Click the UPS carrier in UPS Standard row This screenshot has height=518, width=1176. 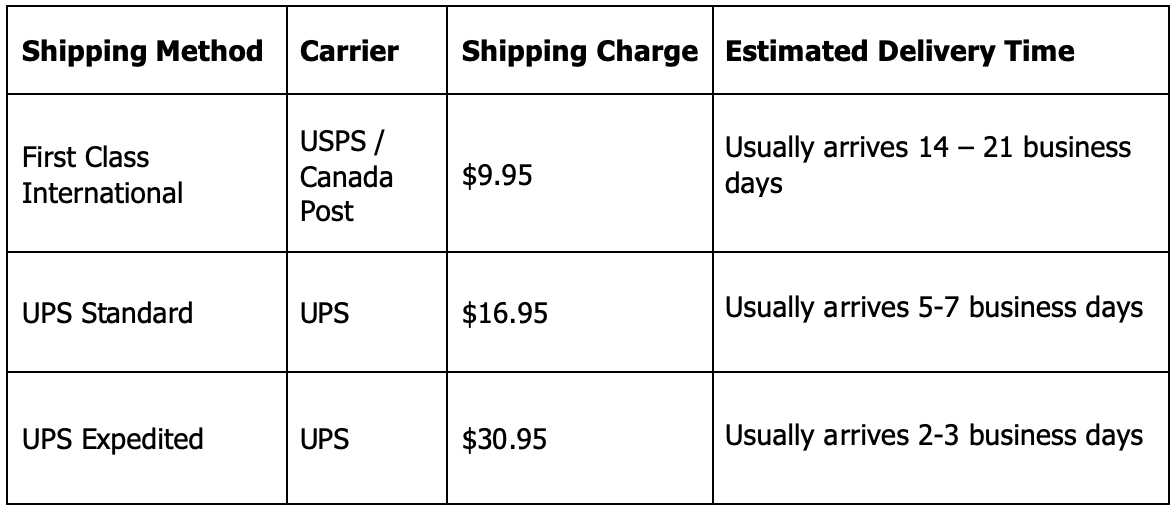[325, 314]
